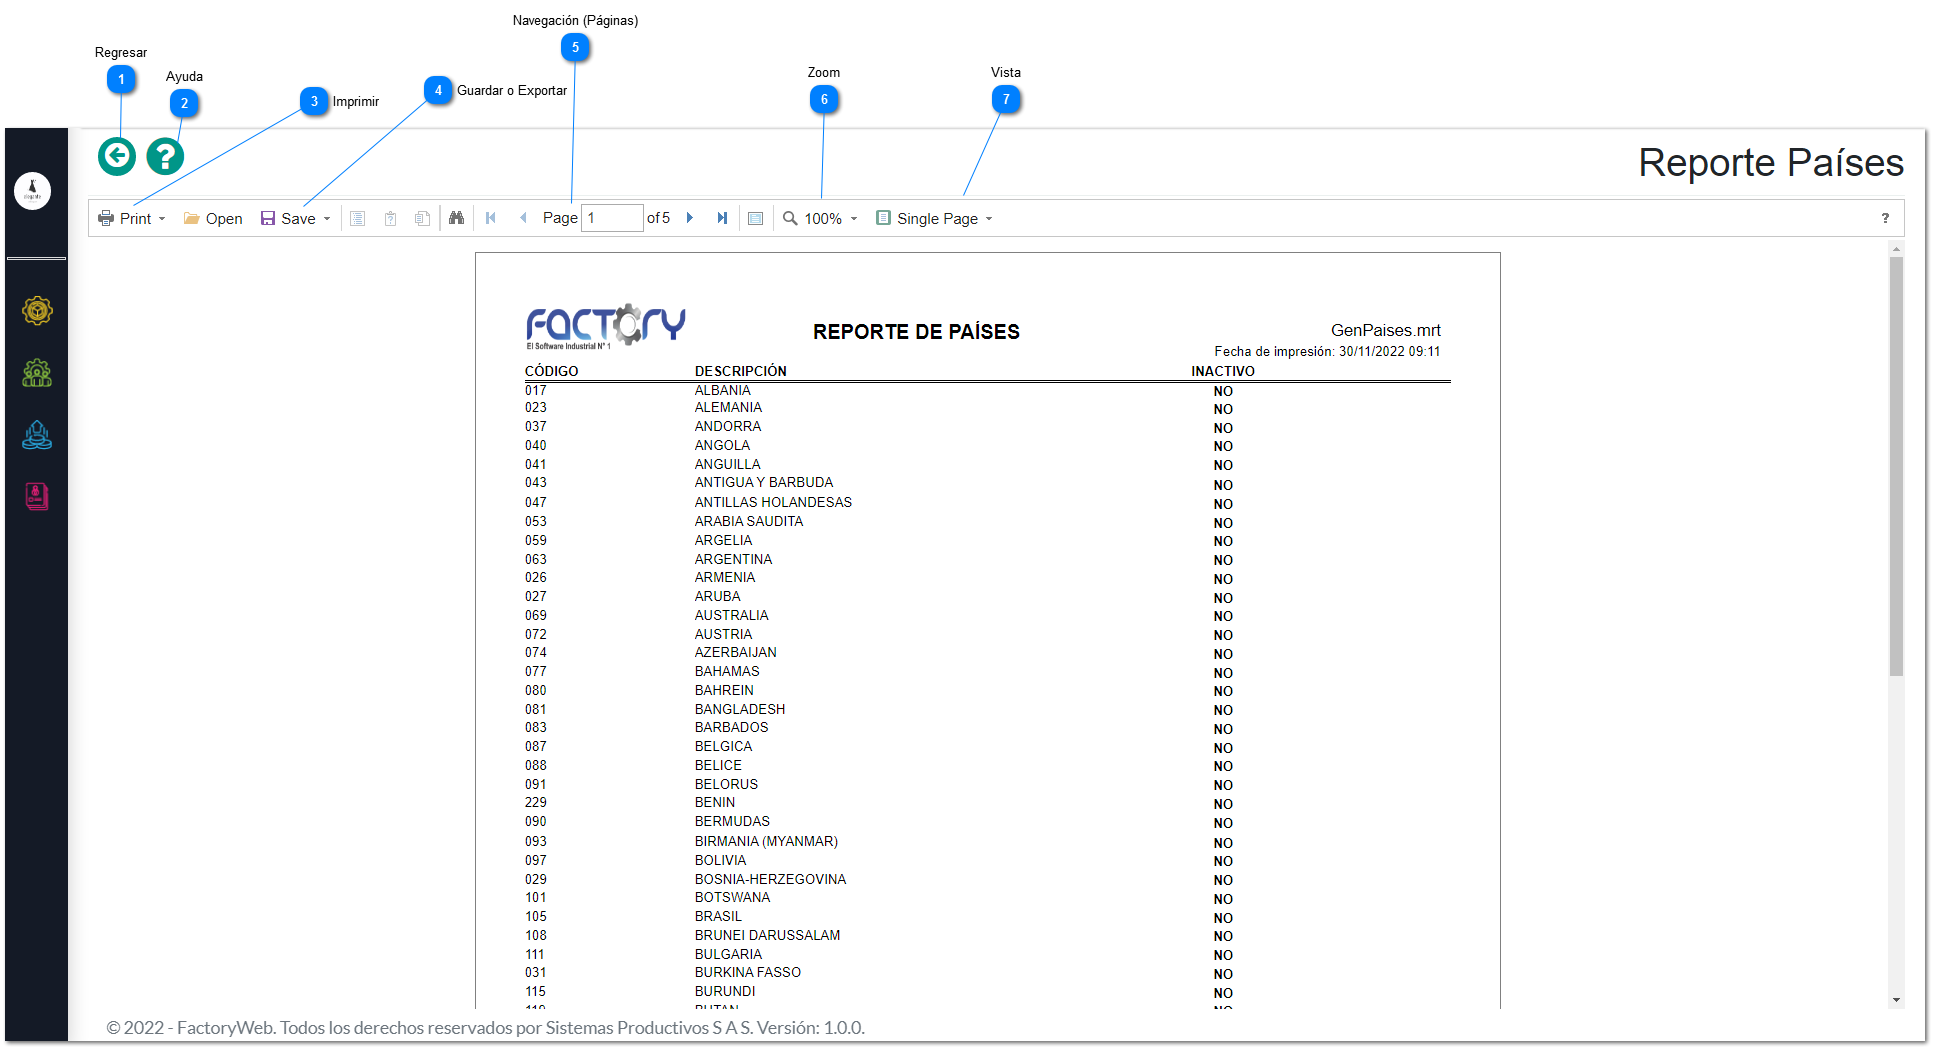Open the yellow gear module in the sidebar
This screenshot has height=1050, width=1934.
click(37, 311)
